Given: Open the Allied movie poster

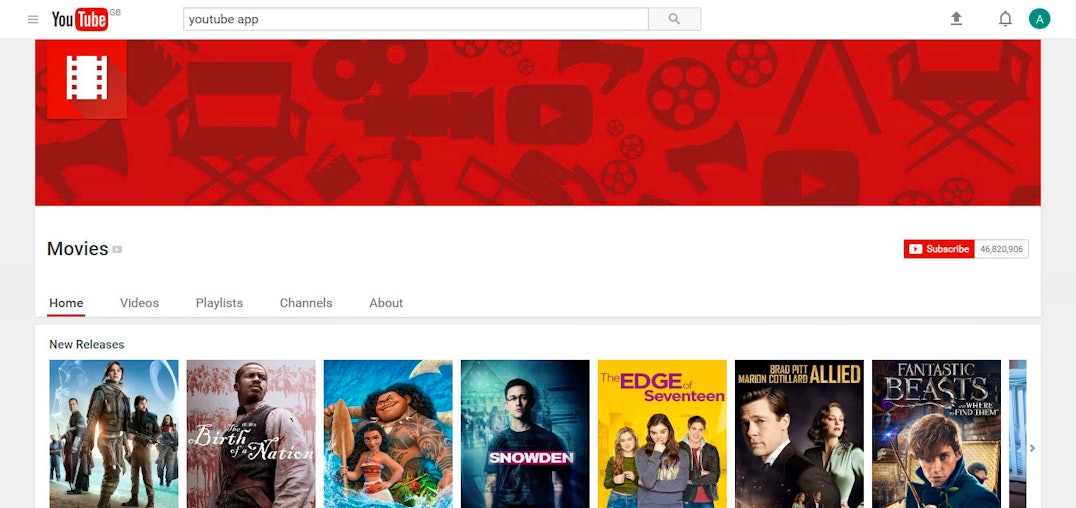Looking at the screenshot, I should 799,434.
